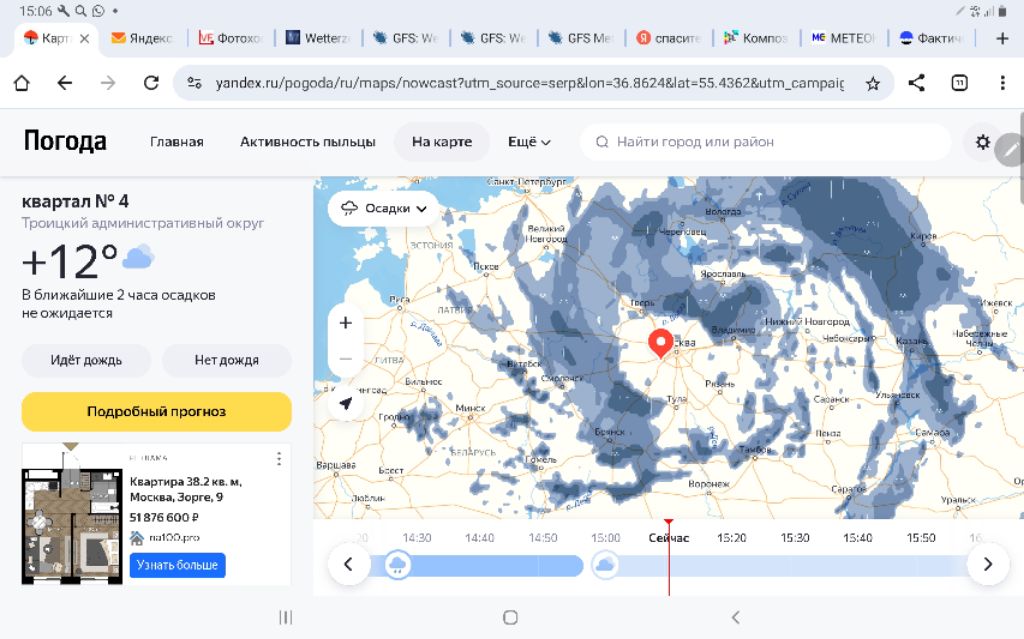Switch to the спасите tab
This screenshot has height=639, width=1024.
pyautogui.click(x=667, y=39)
